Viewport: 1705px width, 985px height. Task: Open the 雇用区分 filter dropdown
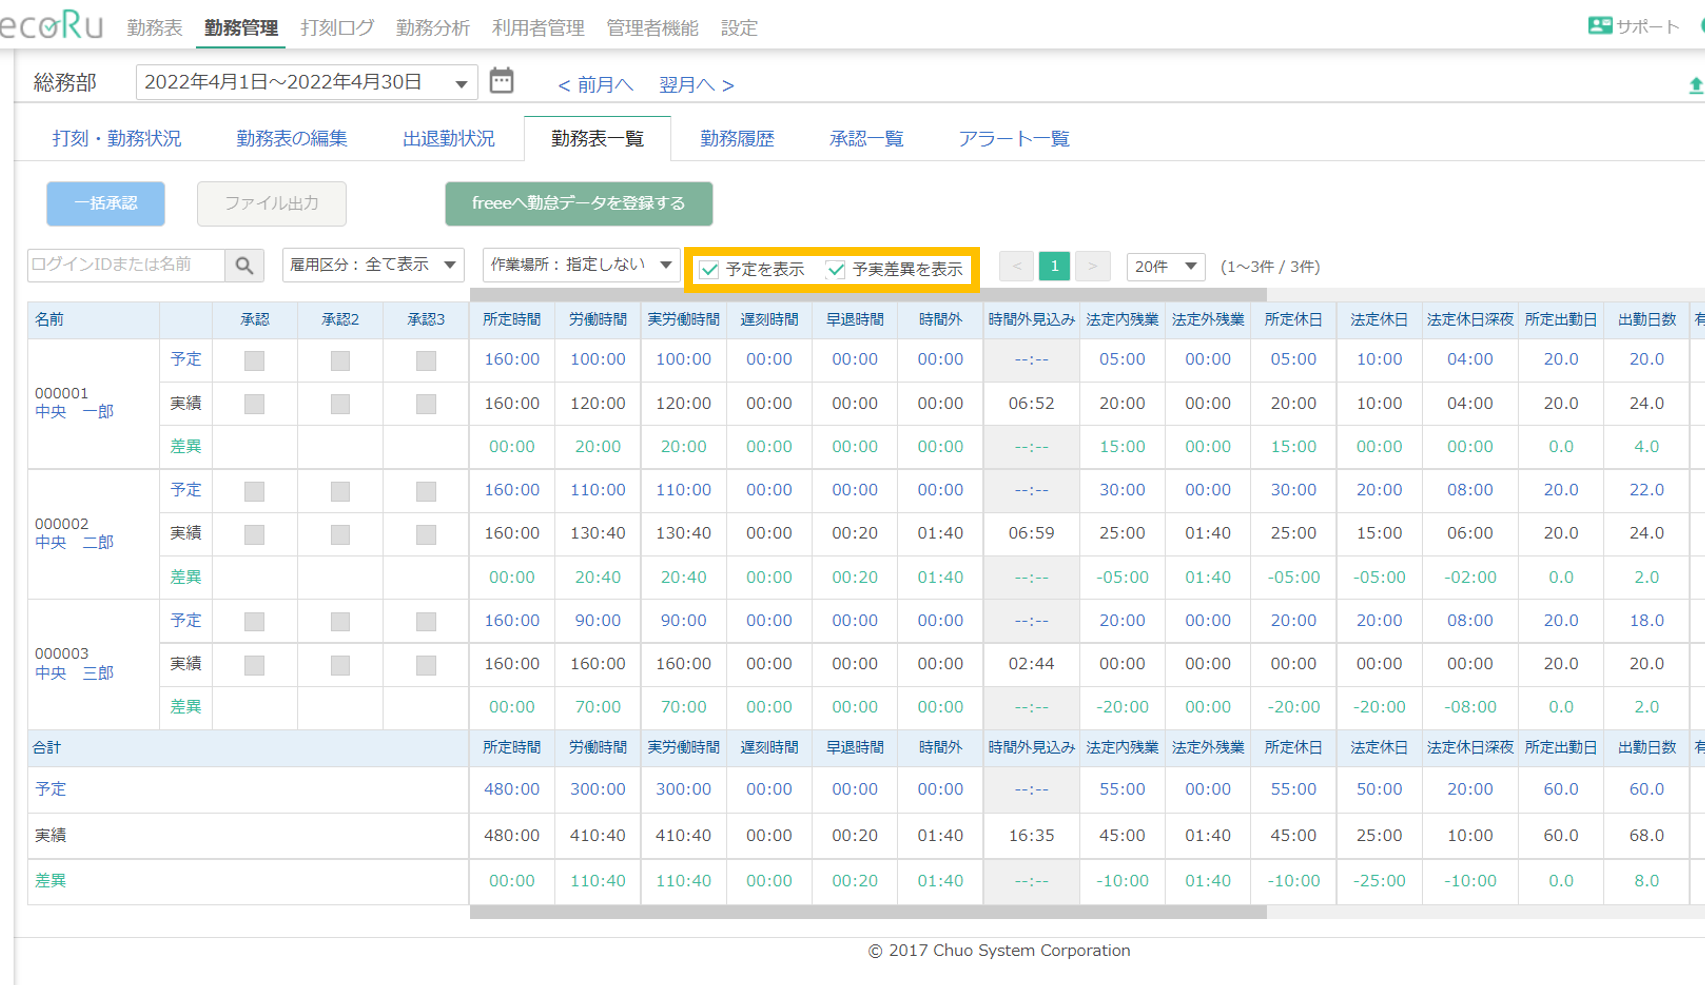click(x=372, y=265)
